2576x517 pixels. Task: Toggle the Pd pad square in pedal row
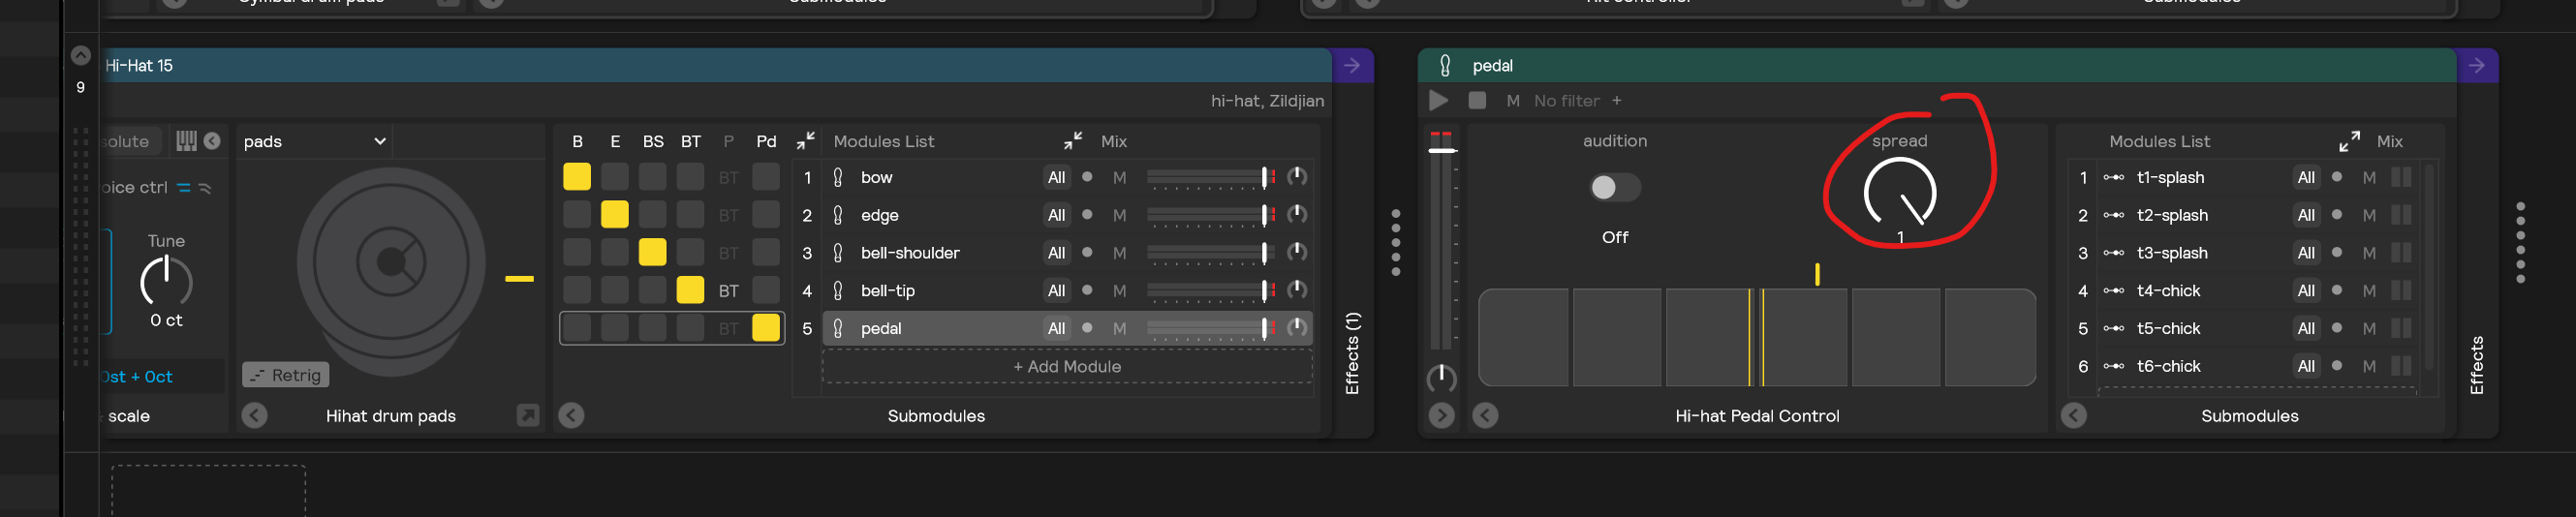point(766,328)
